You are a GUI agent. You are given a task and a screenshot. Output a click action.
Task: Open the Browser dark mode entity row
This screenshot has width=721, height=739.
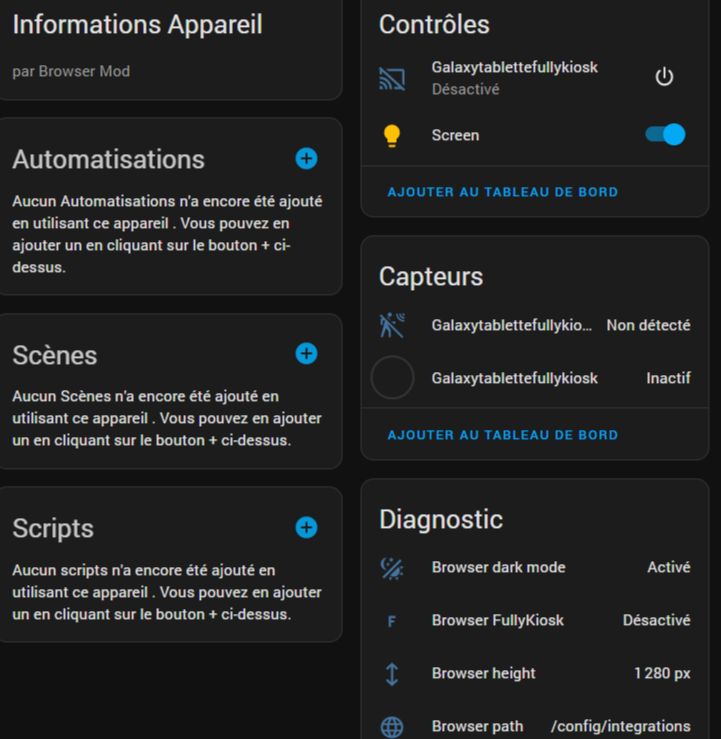click(535, 567)
